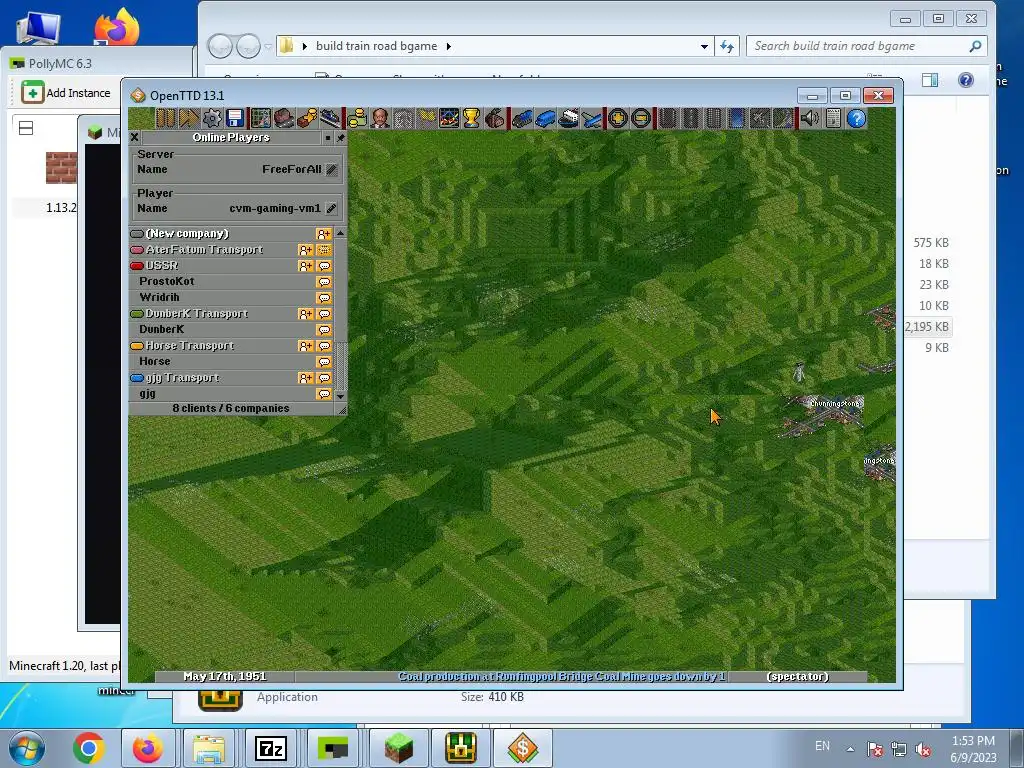This screenshot has height=768, width=1024.
Task: Join Horse Transport company
Action: pyautogui.click(x=306, y=345)
